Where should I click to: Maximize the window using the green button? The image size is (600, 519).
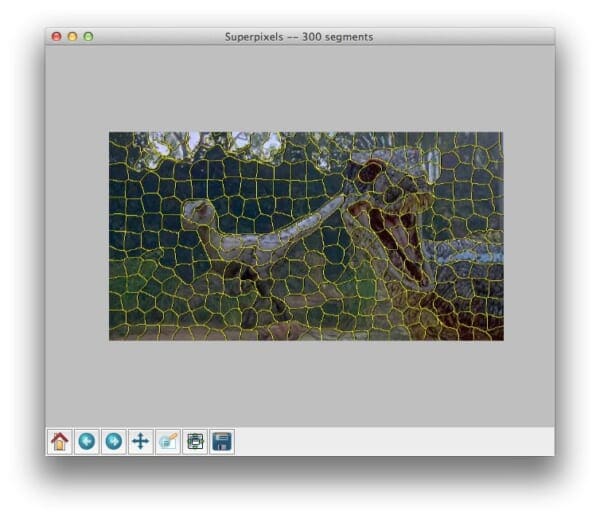(88, 36)
